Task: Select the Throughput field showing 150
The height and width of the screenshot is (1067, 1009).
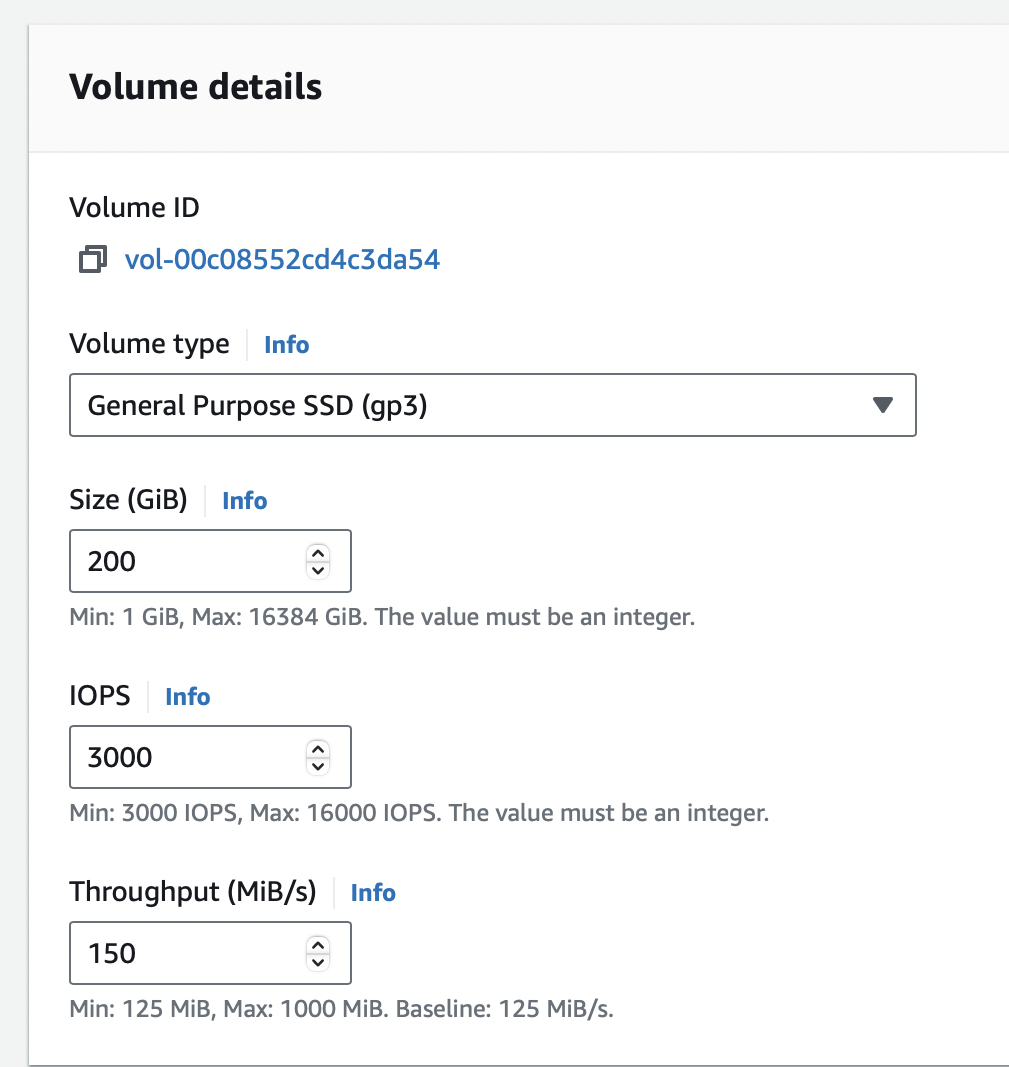Action: pos(185,953)
